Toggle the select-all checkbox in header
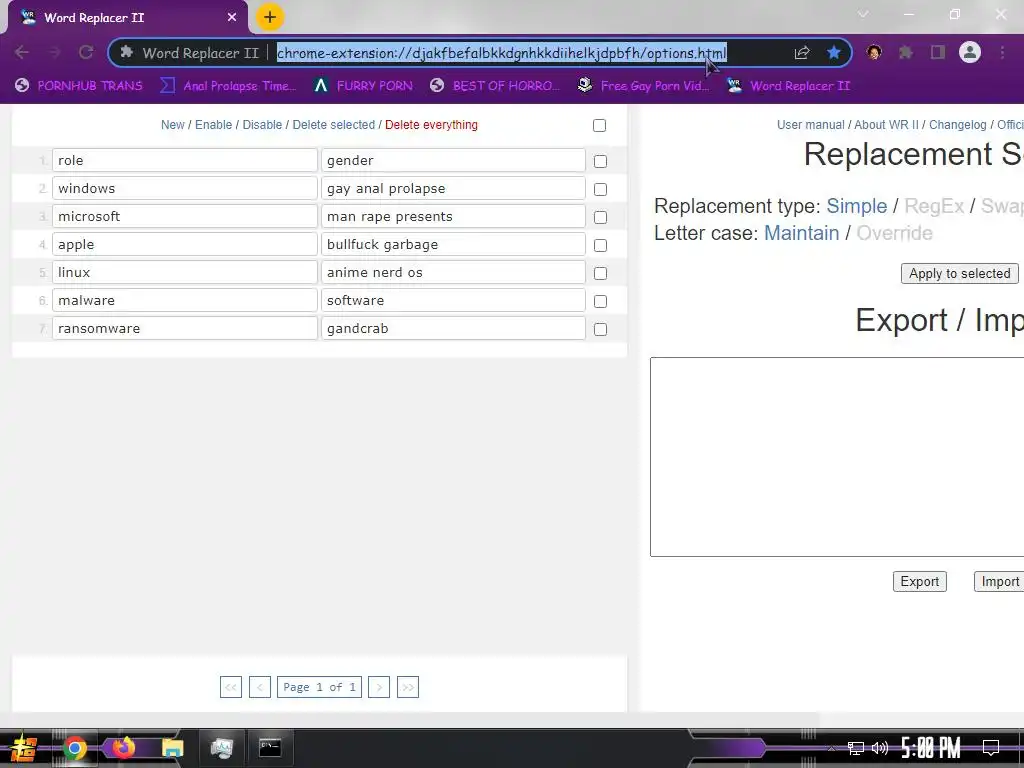The width and height of the screenshot is (1024, 768). coord(600,125)
